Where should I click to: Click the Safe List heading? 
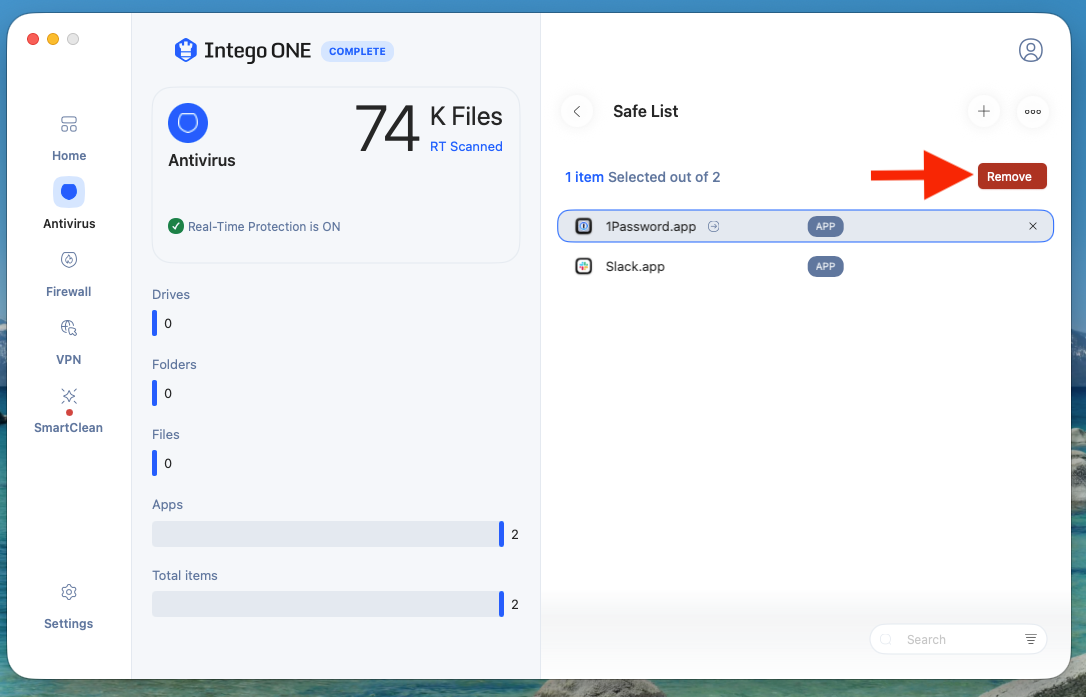(x=646, y=112)
